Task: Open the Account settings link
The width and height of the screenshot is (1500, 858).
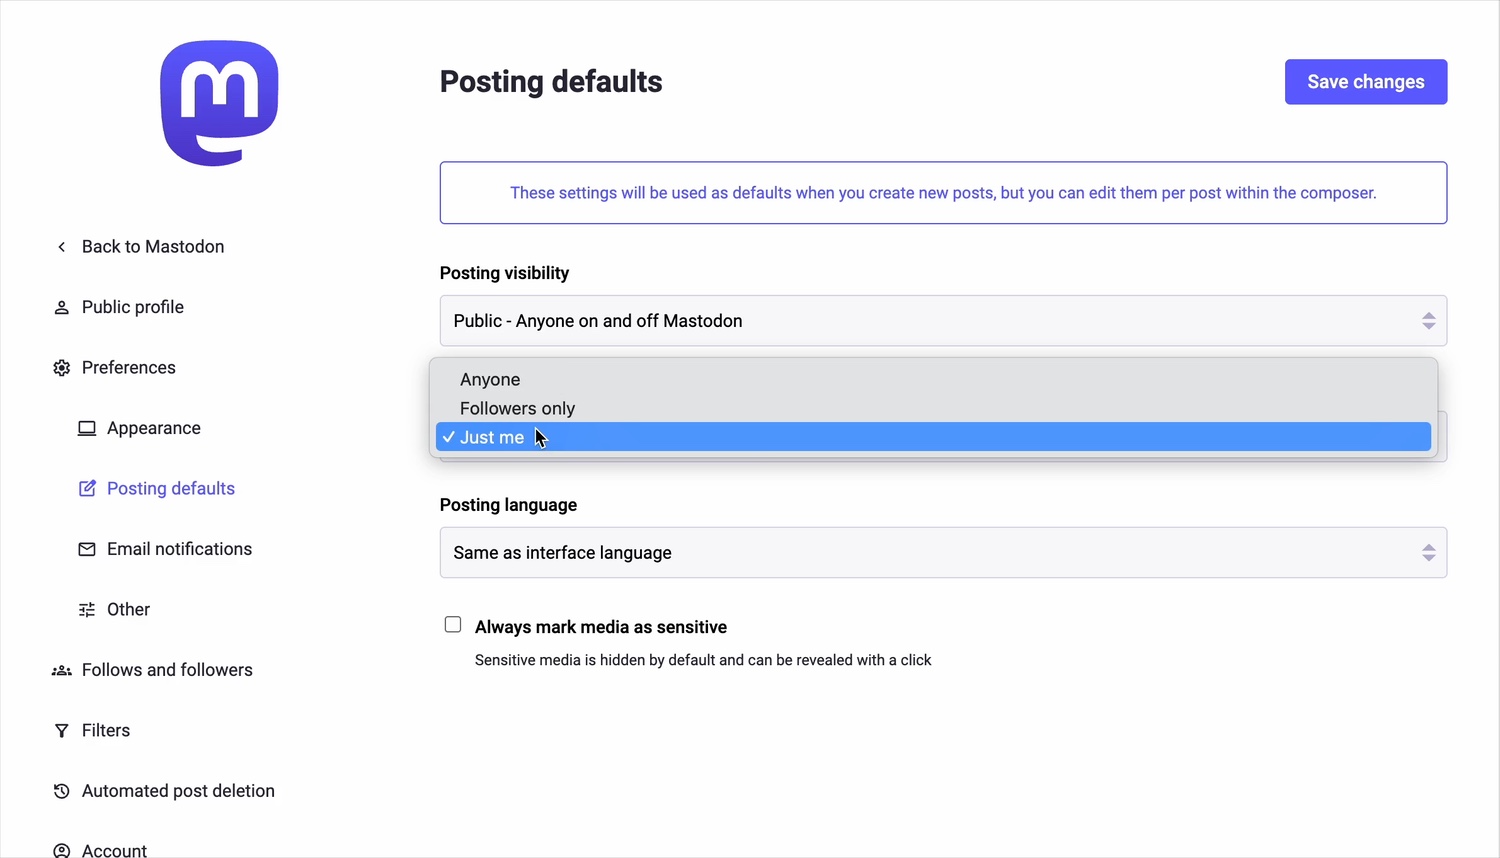Action: point(114,849)
